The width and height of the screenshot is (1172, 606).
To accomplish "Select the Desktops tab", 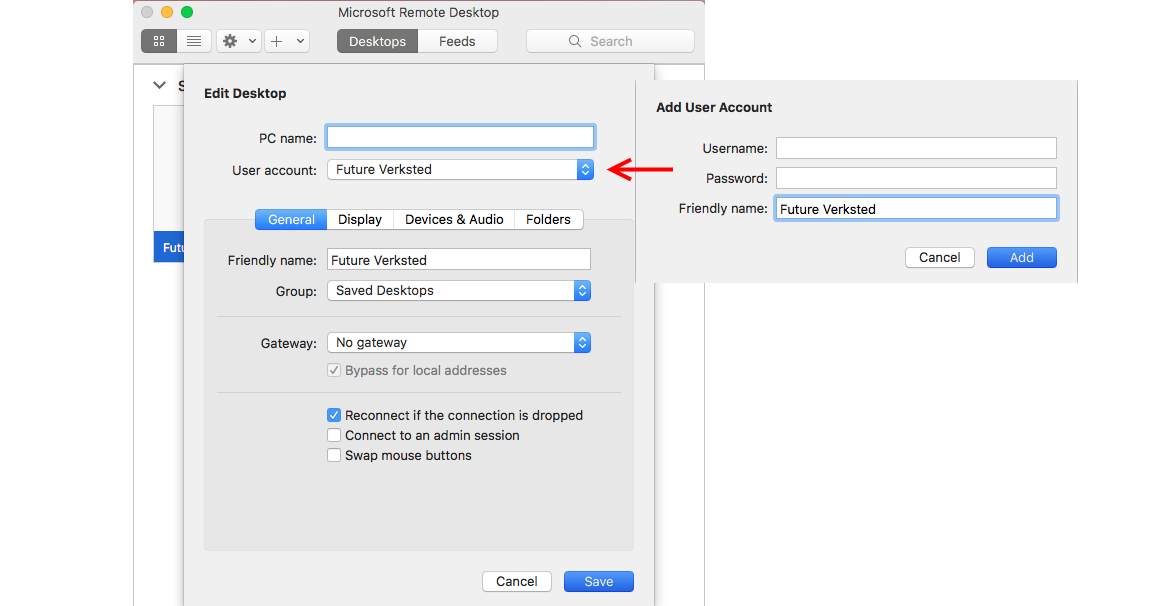I will click(377, 41).
